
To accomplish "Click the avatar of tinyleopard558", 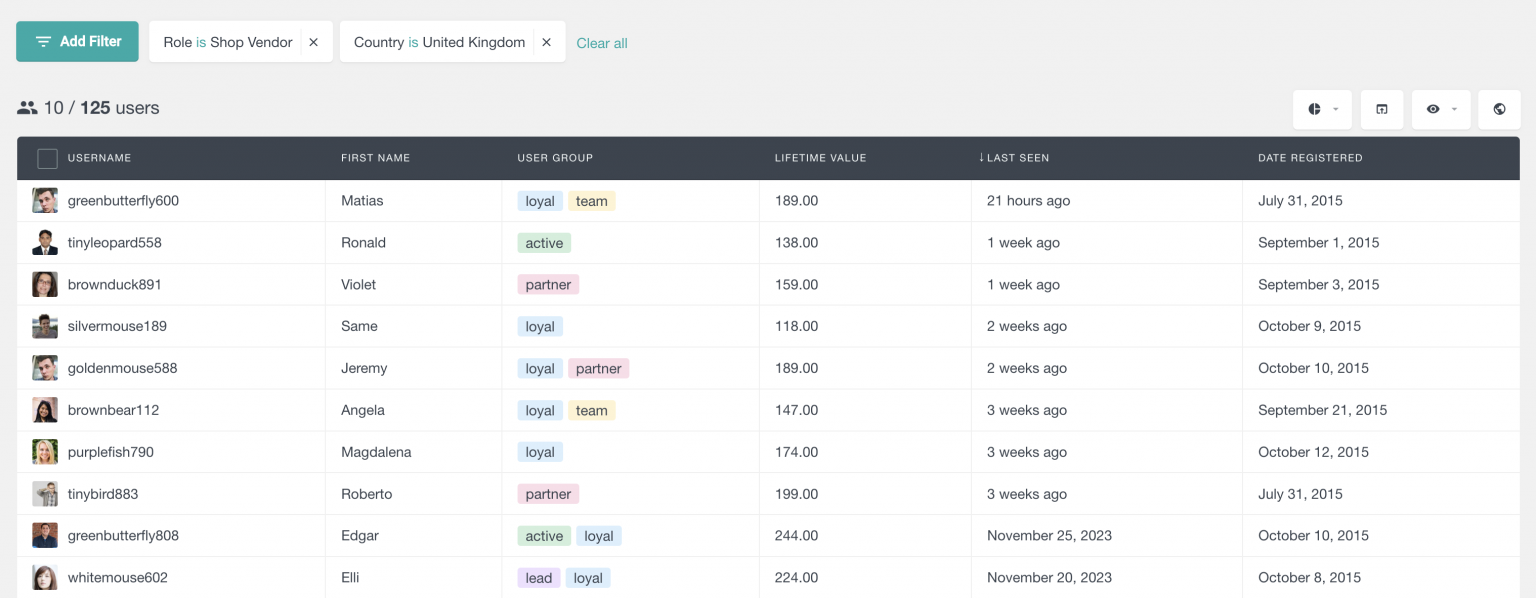I will pos(45,243).
